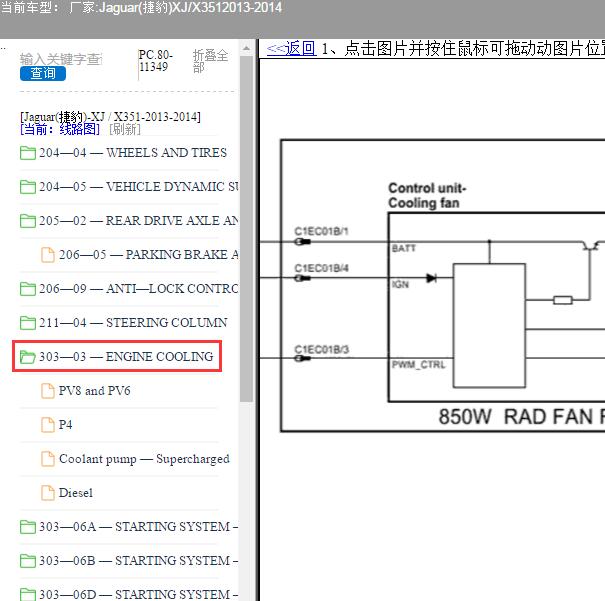Click connector label C1EC01B/3 in diagram
605x601 pixels.
pos(321,349)
